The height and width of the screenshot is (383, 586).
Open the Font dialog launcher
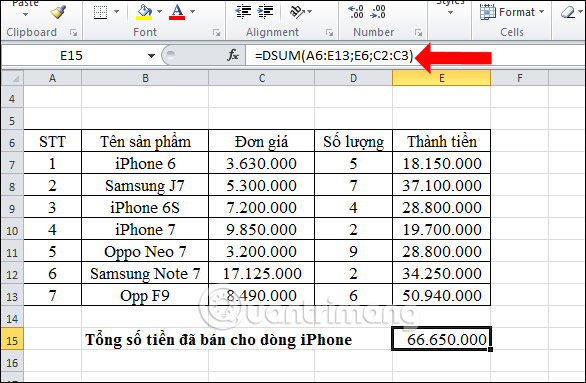pyautogui.click(x=216, y=33)
